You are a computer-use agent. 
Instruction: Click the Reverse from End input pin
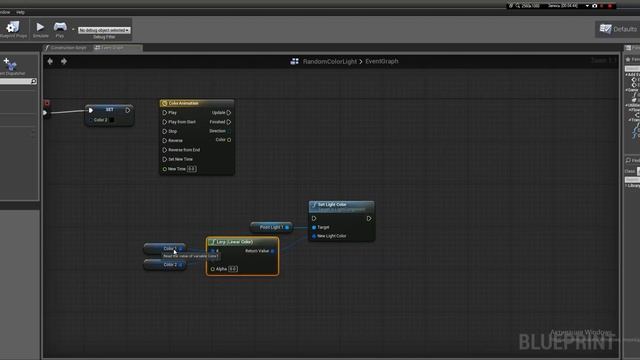coord(164,150)
